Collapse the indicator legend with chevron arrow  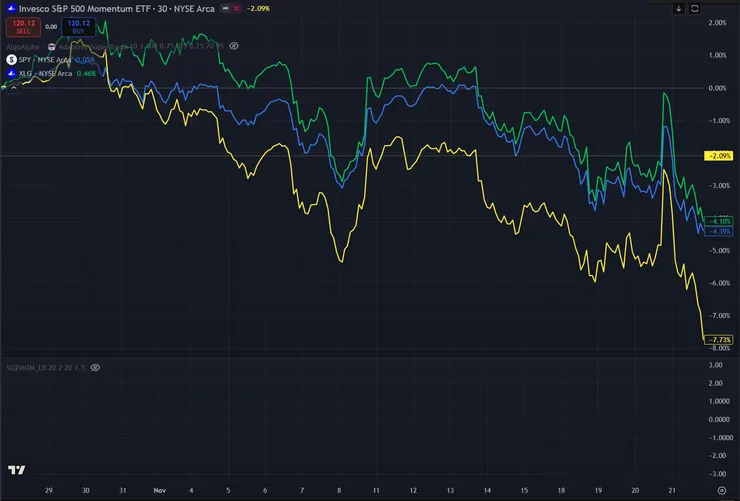pos(14,88)
